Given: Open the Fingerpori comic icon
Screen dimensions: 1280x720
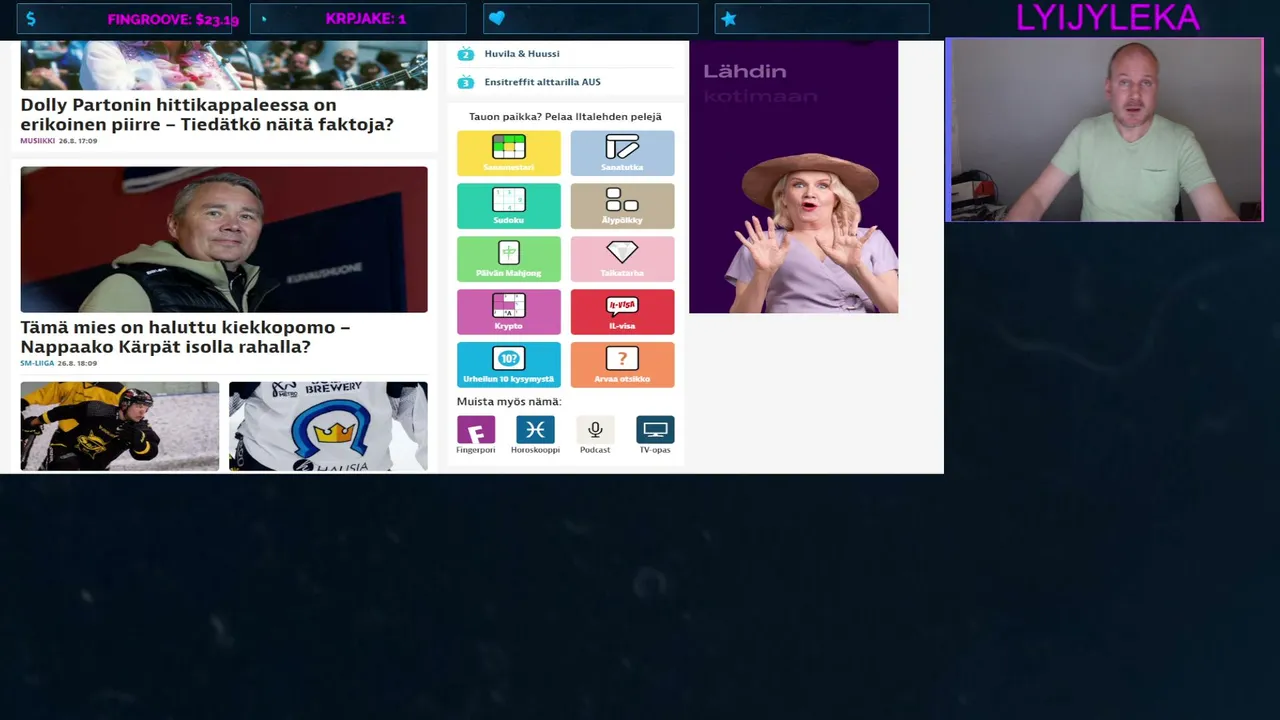Looking at the screenshot, I should [476, 430].
